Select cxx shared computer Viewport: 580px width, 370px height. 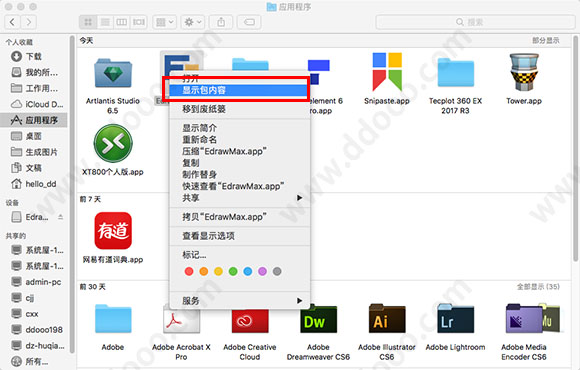(33, 314)
